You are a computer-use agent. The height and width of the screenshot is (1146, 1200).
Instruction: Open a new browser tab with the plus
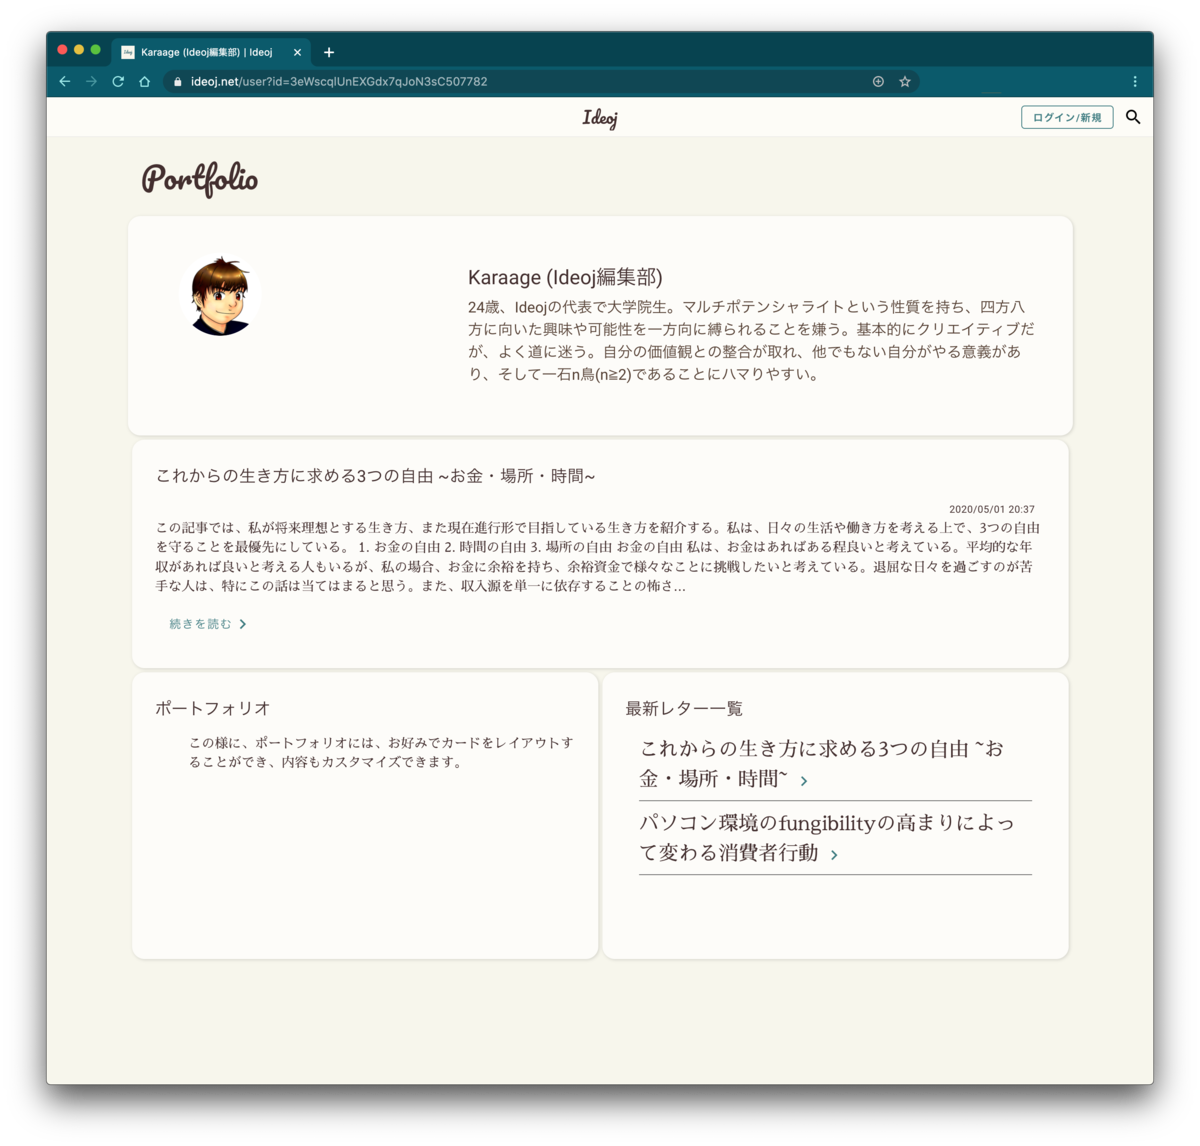tap(329, 51)
